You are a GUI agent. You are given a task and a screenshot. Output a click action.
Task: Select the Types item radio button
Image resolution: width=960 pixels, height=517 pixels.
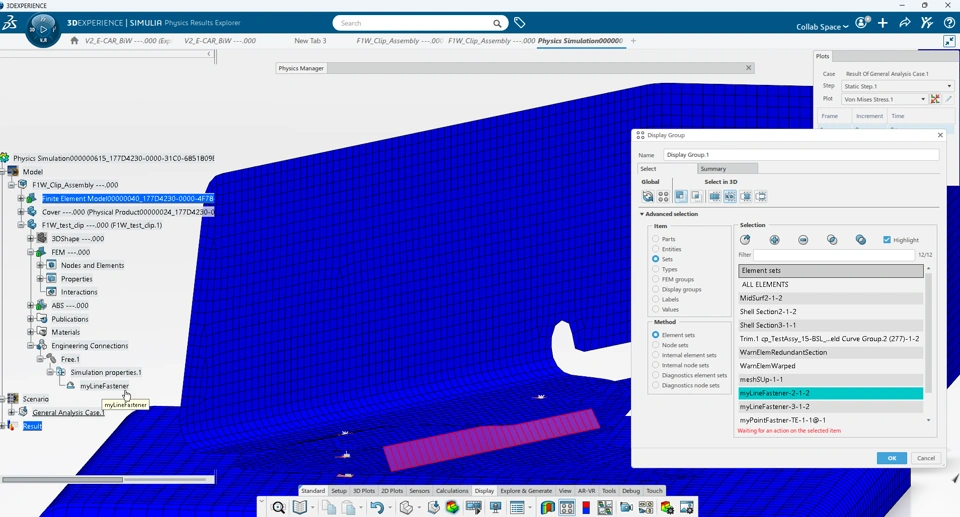click(656, 269)
